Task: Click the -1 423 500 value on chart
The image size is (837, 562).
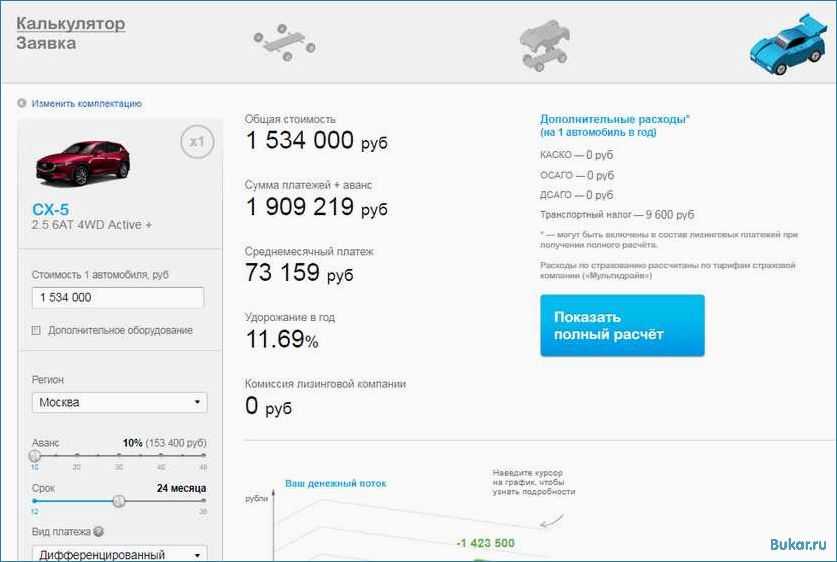Action: pos(486,543)
